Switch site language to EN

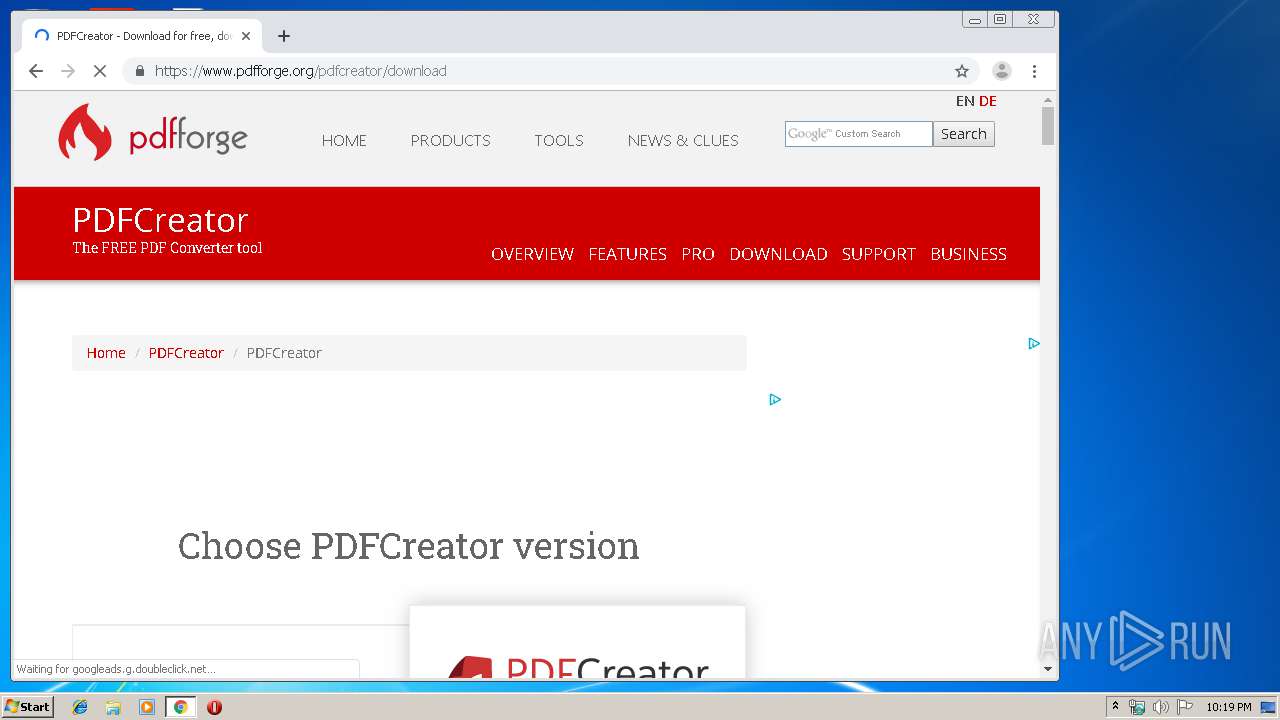click(x=965, y=101)
